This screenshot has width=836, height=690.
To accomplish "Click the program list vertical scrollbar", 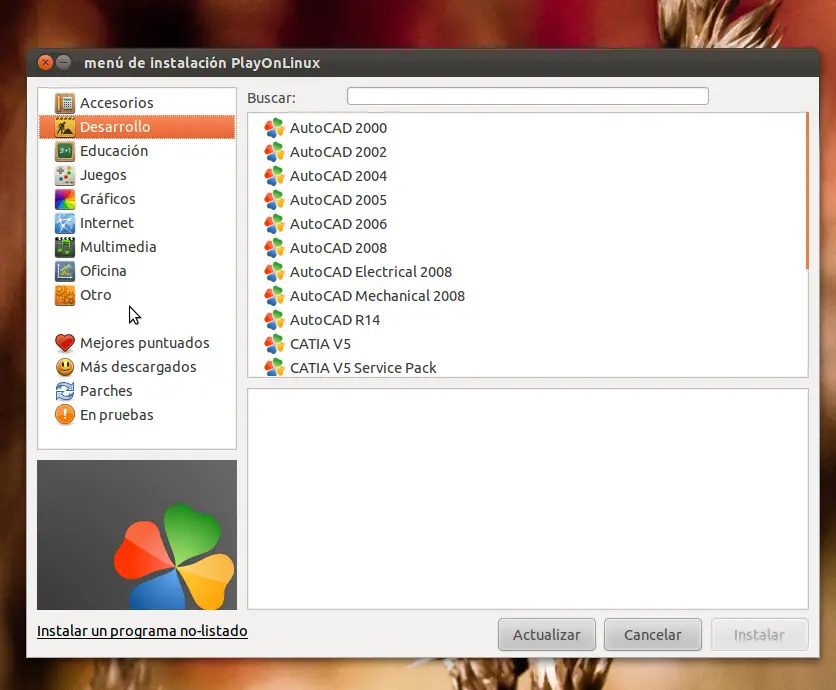I will pyautogui.click(x=807, y=191).
